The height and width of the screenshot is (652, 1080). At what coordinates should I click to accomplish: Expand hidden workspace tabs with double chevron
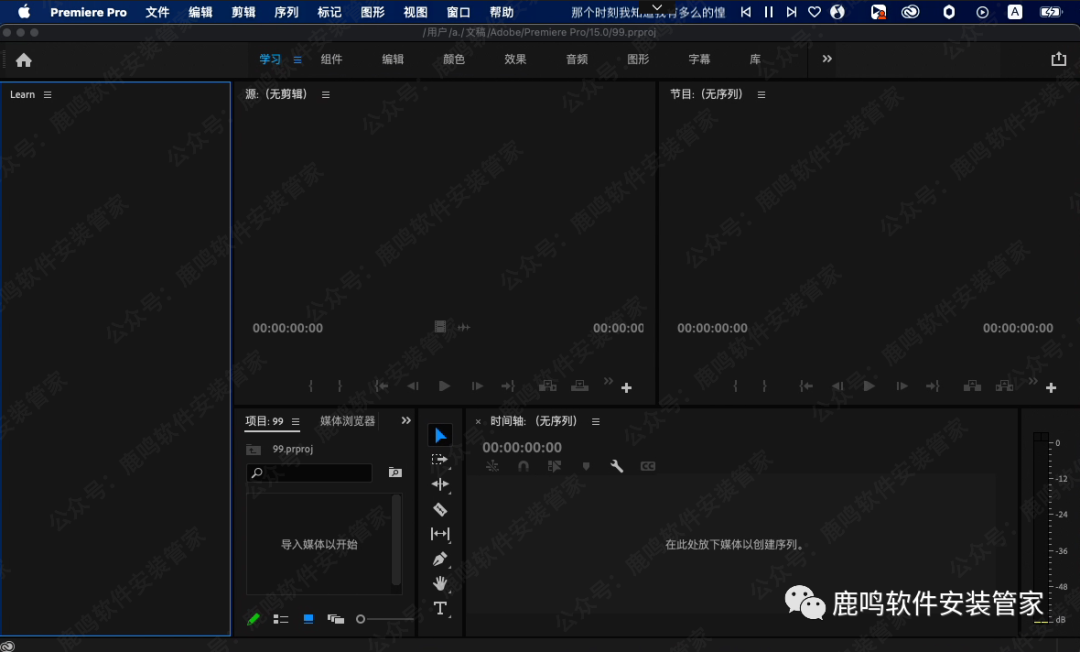pos(826,59)
